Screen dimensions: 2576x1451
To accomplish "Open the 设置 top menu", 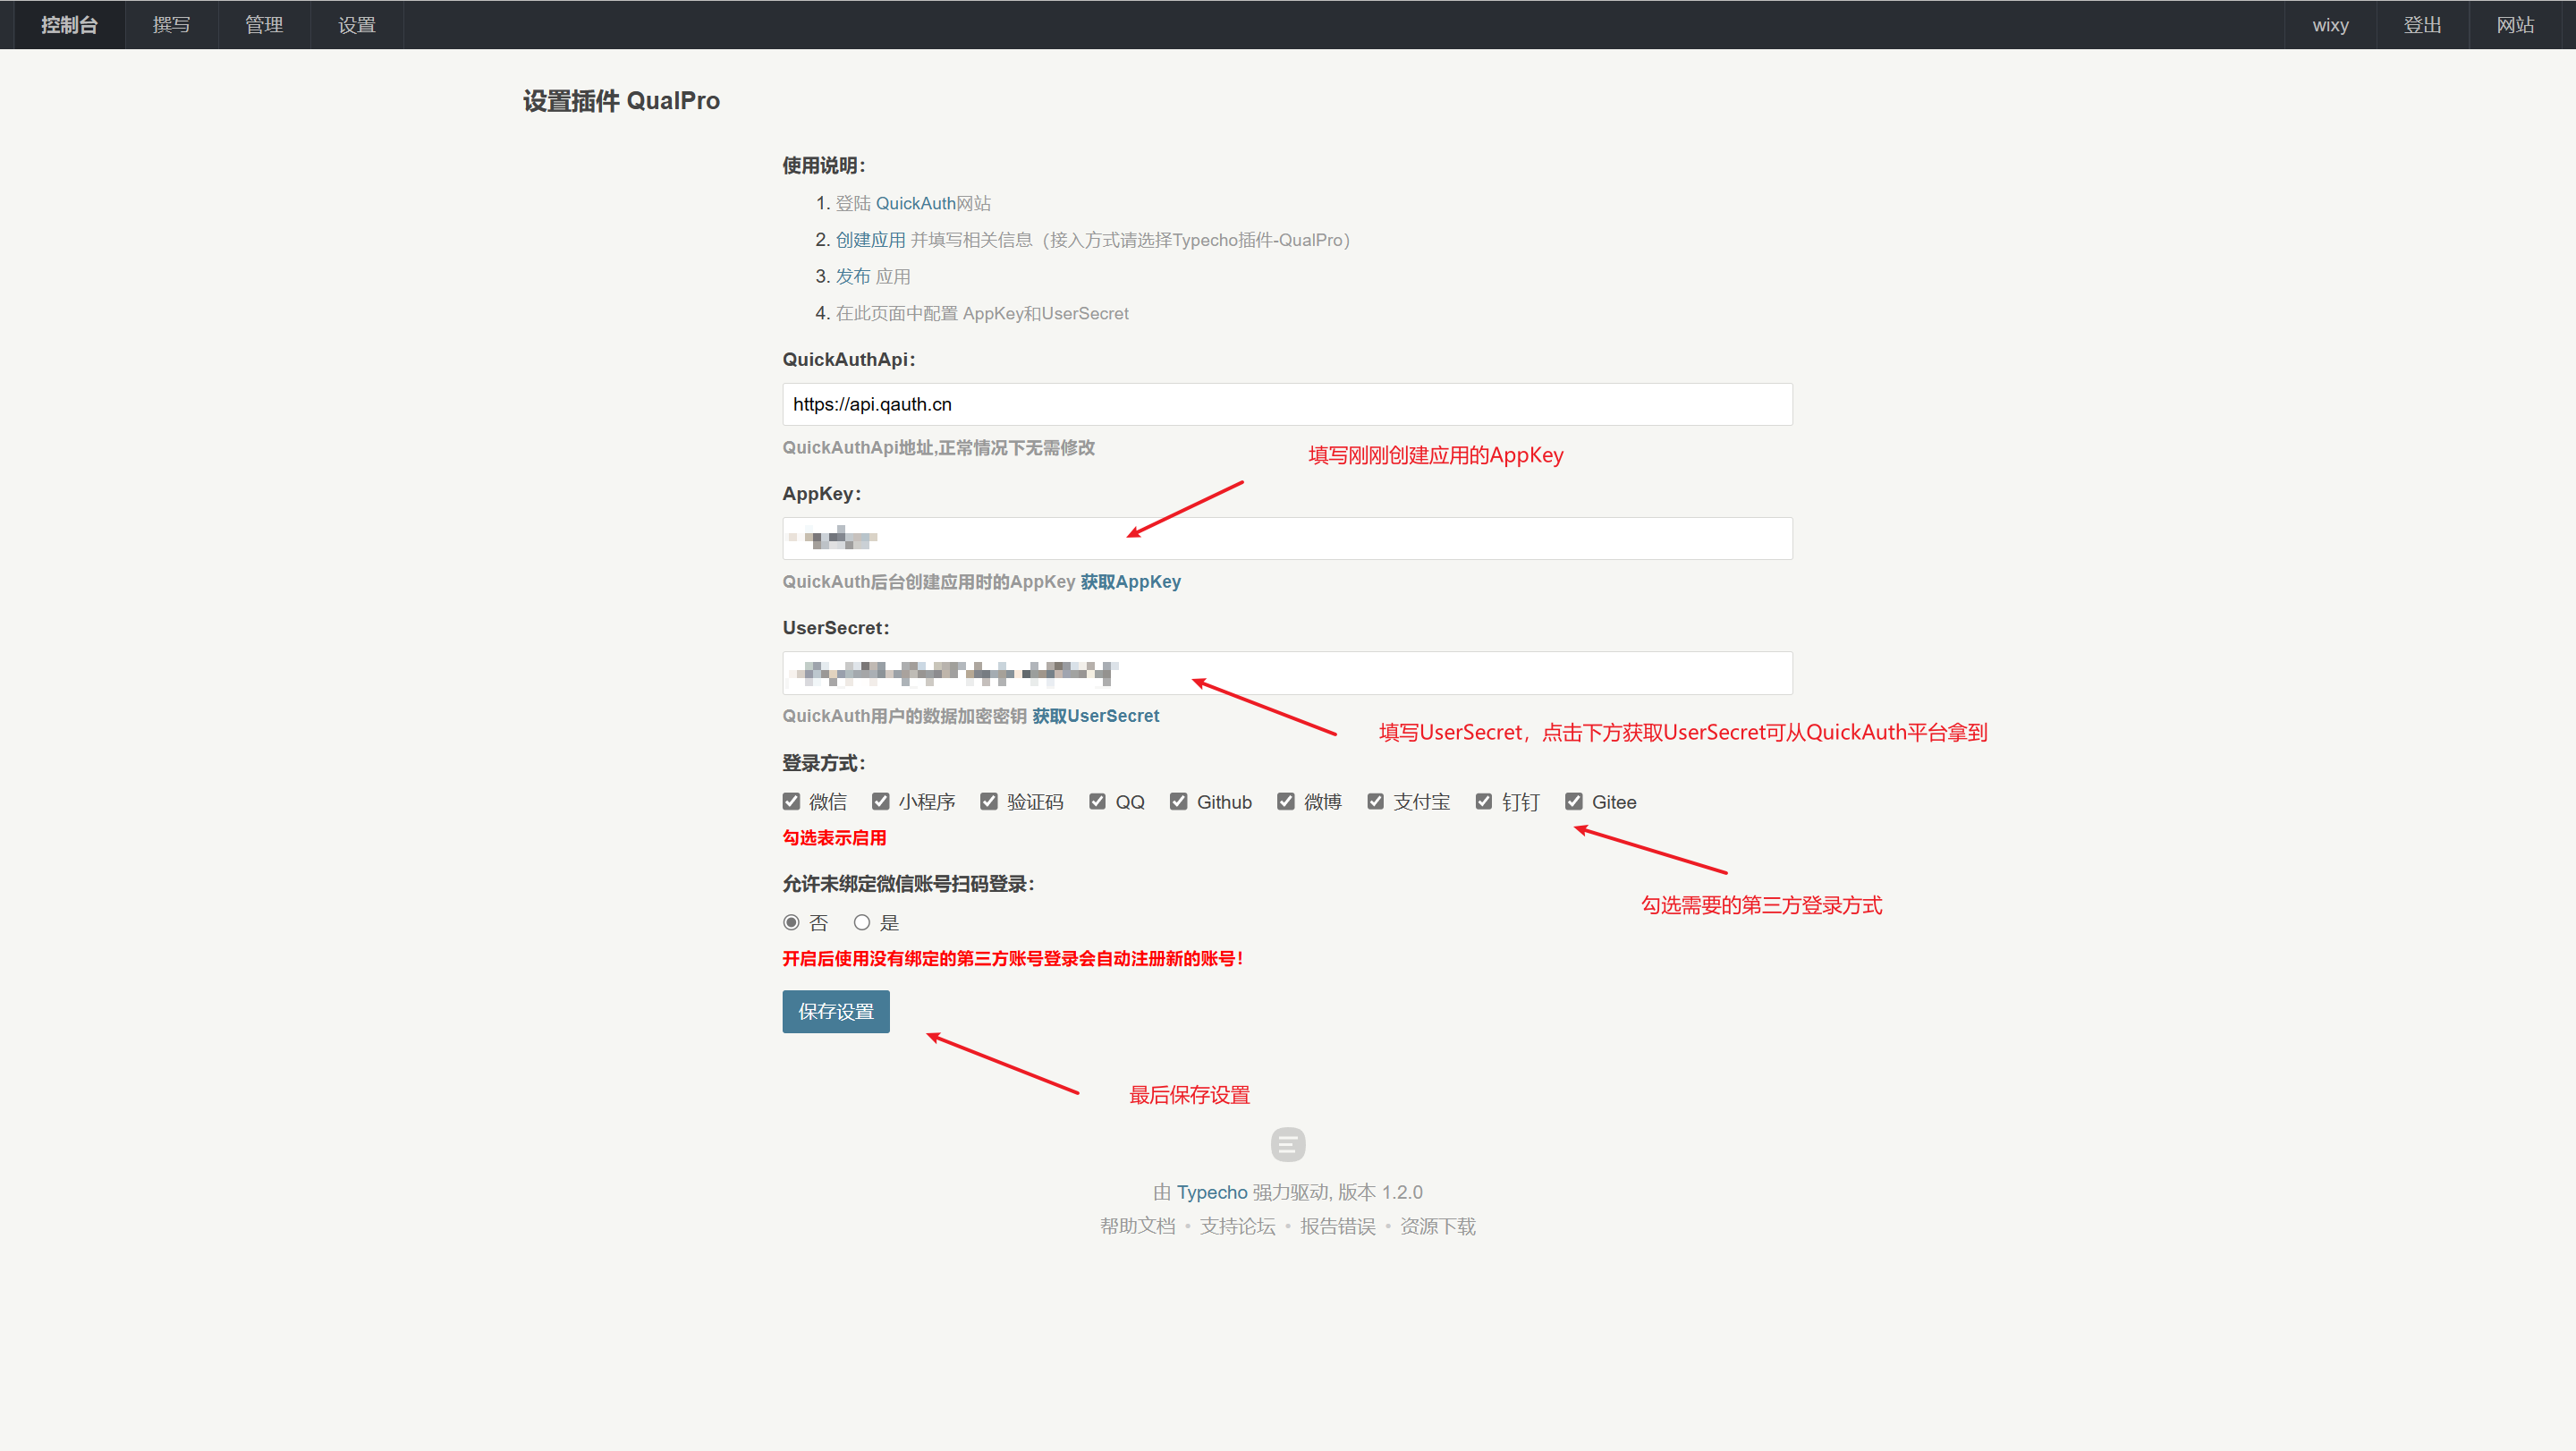I will pyautogui.click(x=357, y=25).
